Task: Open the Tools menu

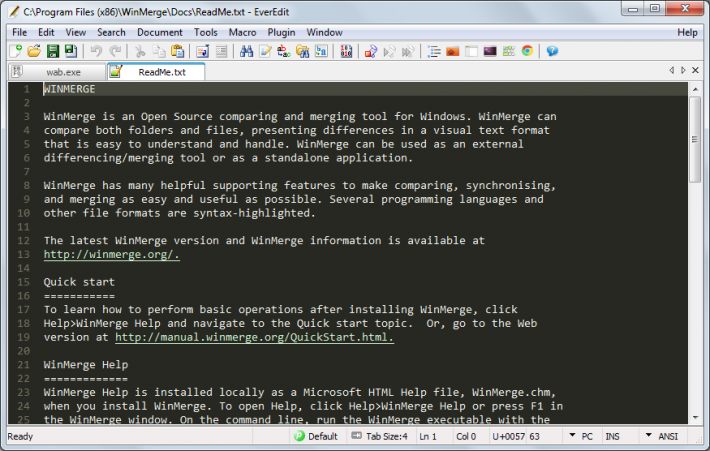Action: click(206, 33)
